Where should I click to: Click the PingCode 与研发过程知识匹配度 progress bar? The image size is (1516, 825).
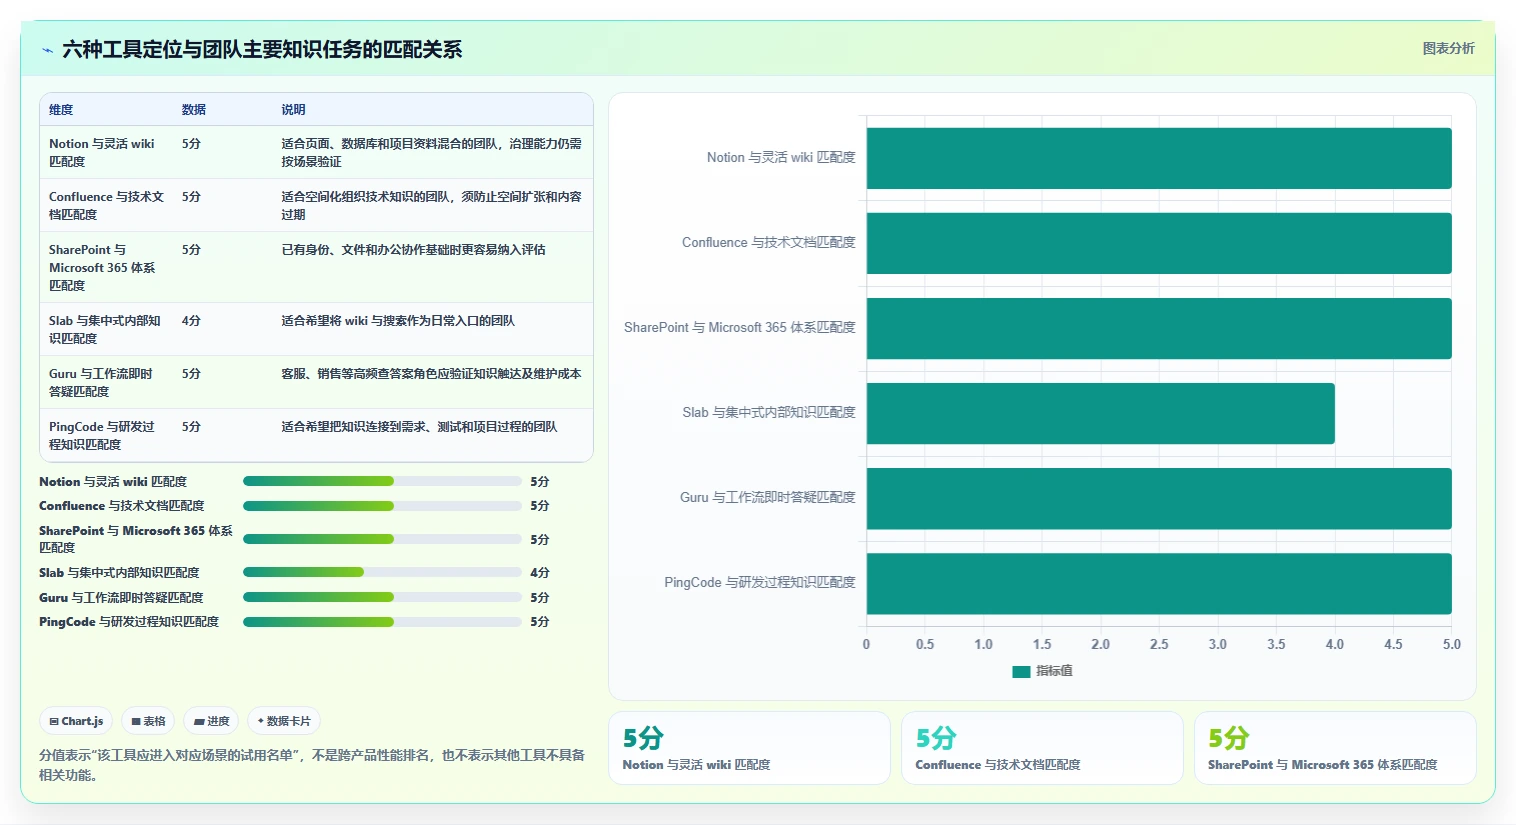pyautogui.click(x=382, y=621)
